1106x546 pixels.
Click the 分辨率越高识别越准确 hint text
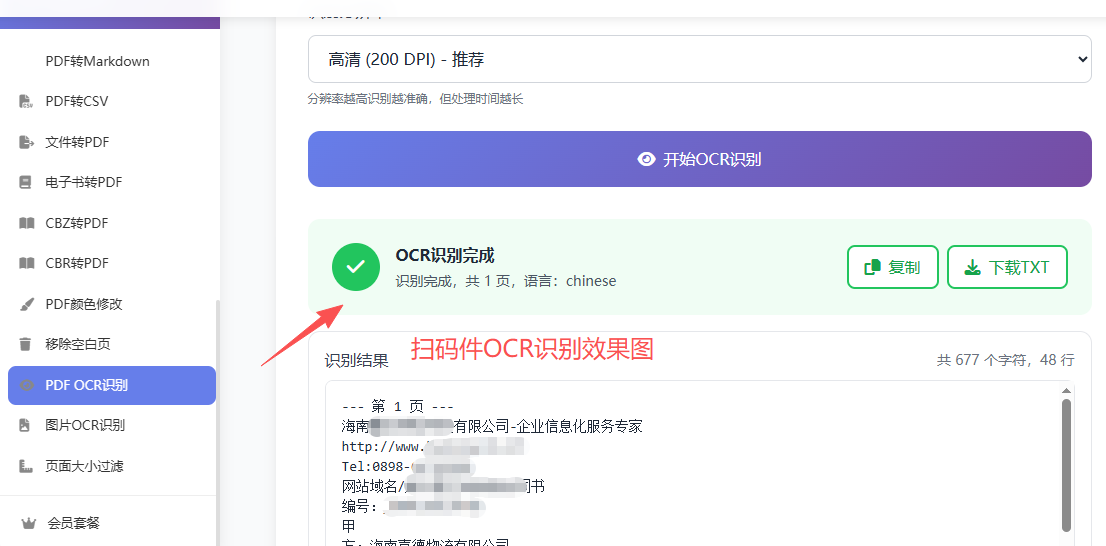(x=415, y=99)
